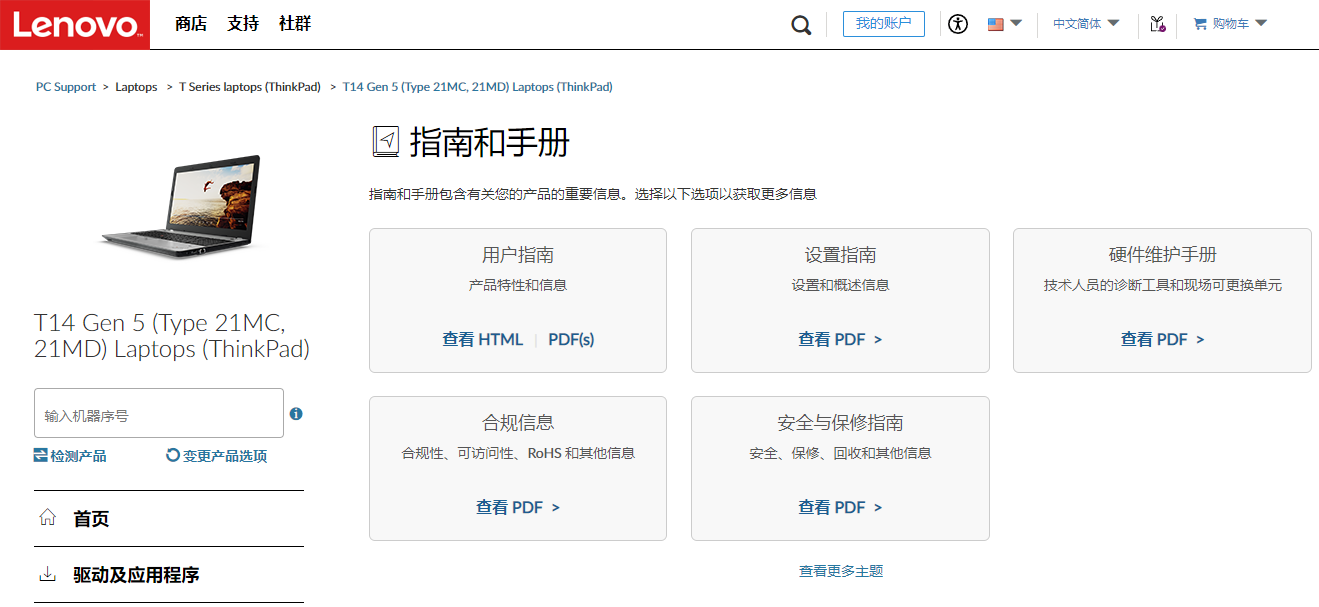Click PC Support breadcrumb
Screen dimensions: 1319x607
[x=66, y=87]
